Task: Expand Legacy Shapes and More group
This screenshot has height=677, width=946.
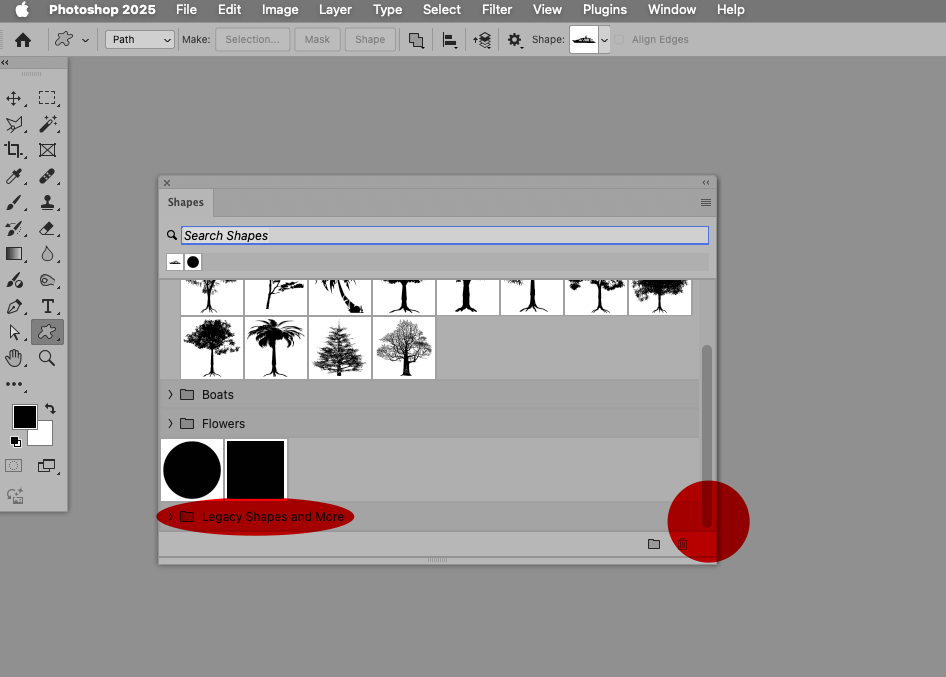Action: click(x=169, y=517)
